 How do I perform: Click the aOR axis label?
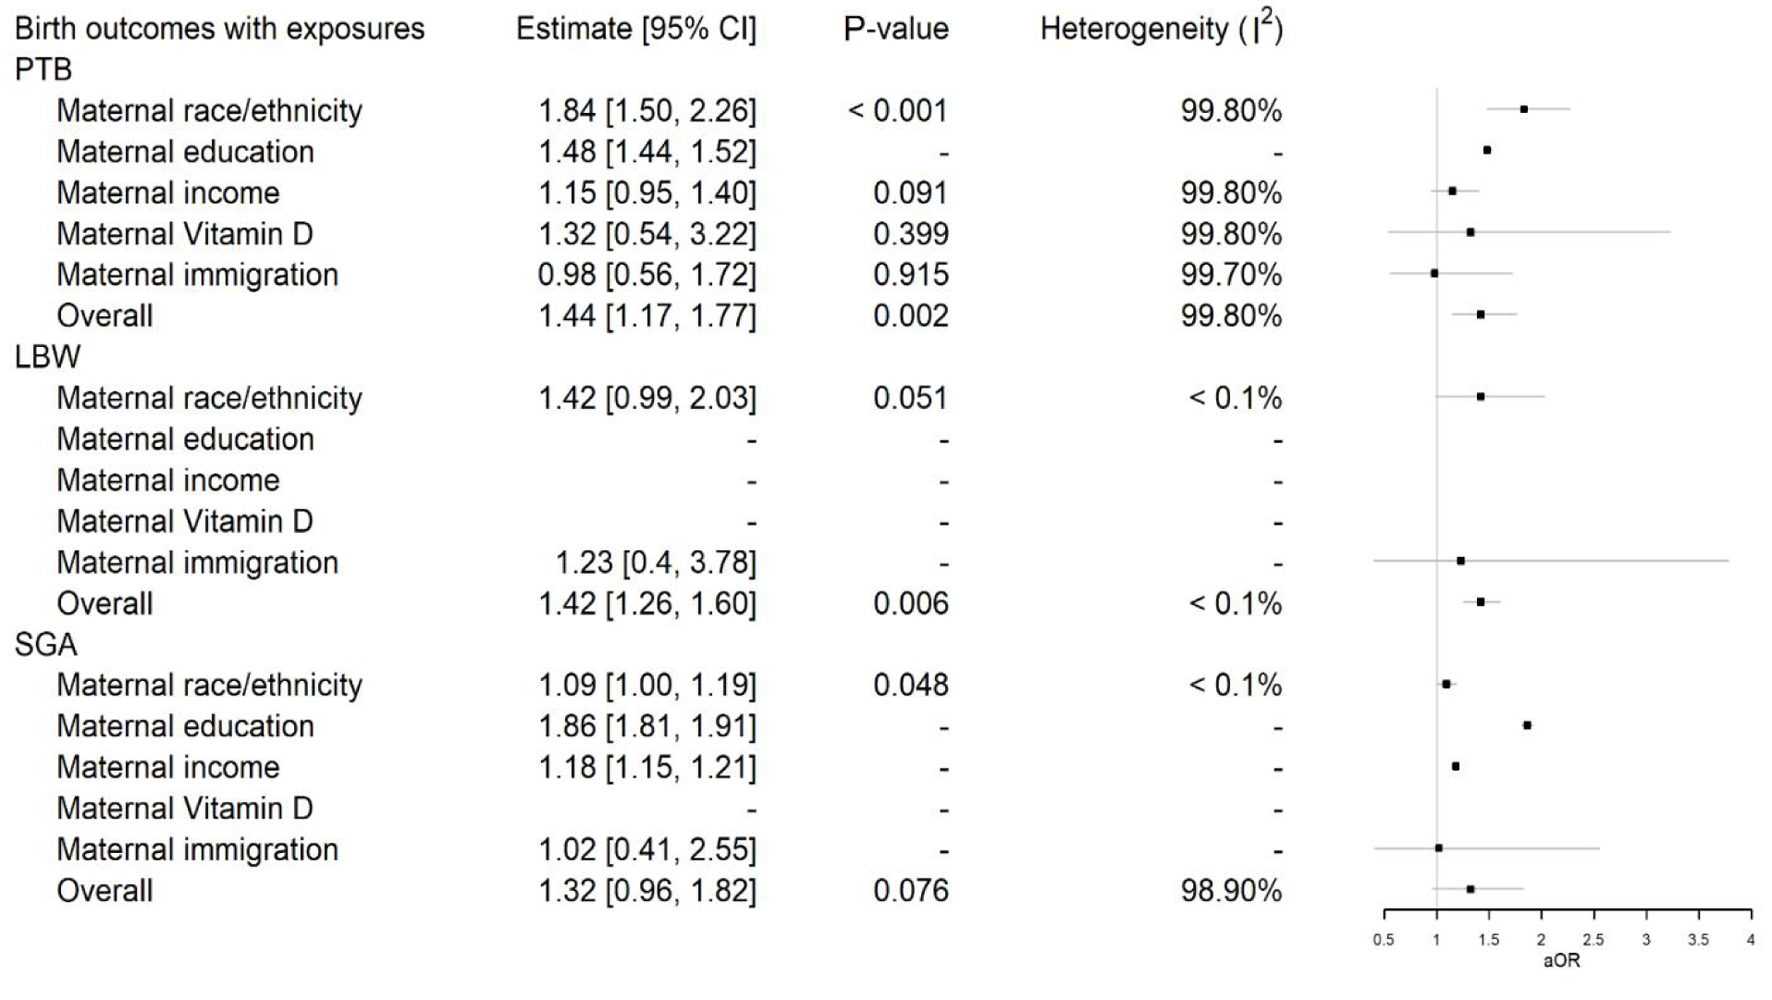point(1561,961)
